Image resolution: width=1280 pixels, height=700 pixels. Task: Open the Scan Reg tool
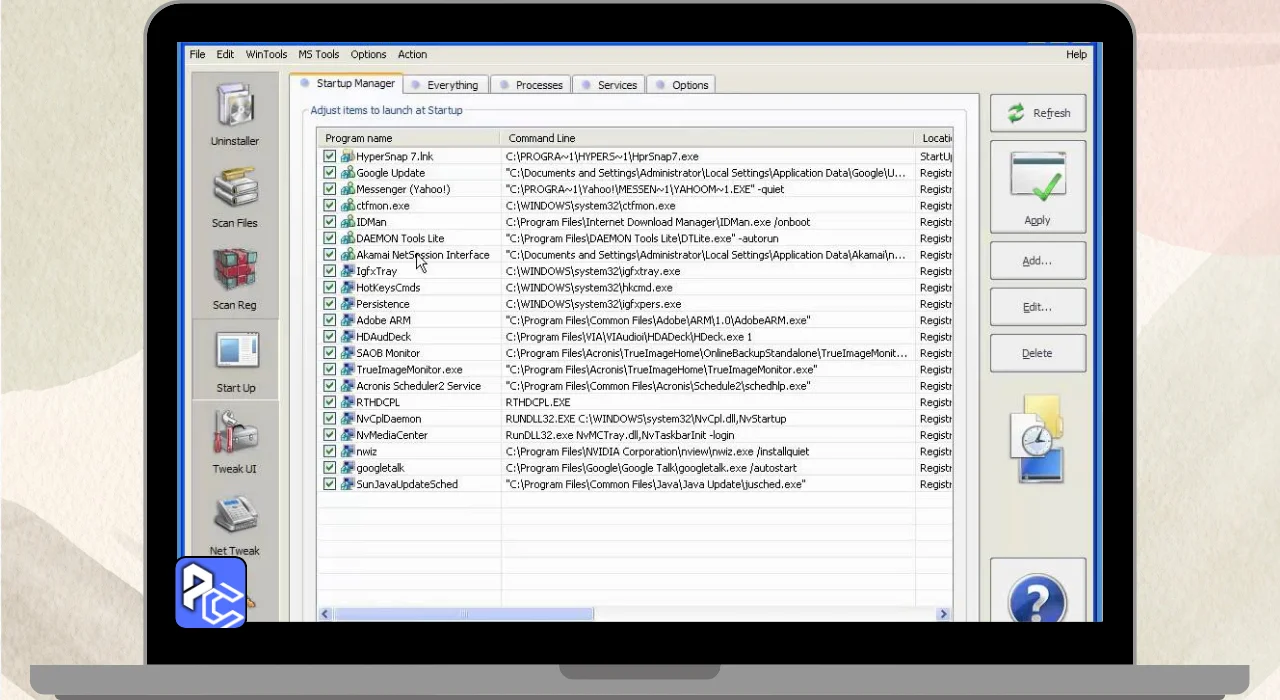click(235, 270)
